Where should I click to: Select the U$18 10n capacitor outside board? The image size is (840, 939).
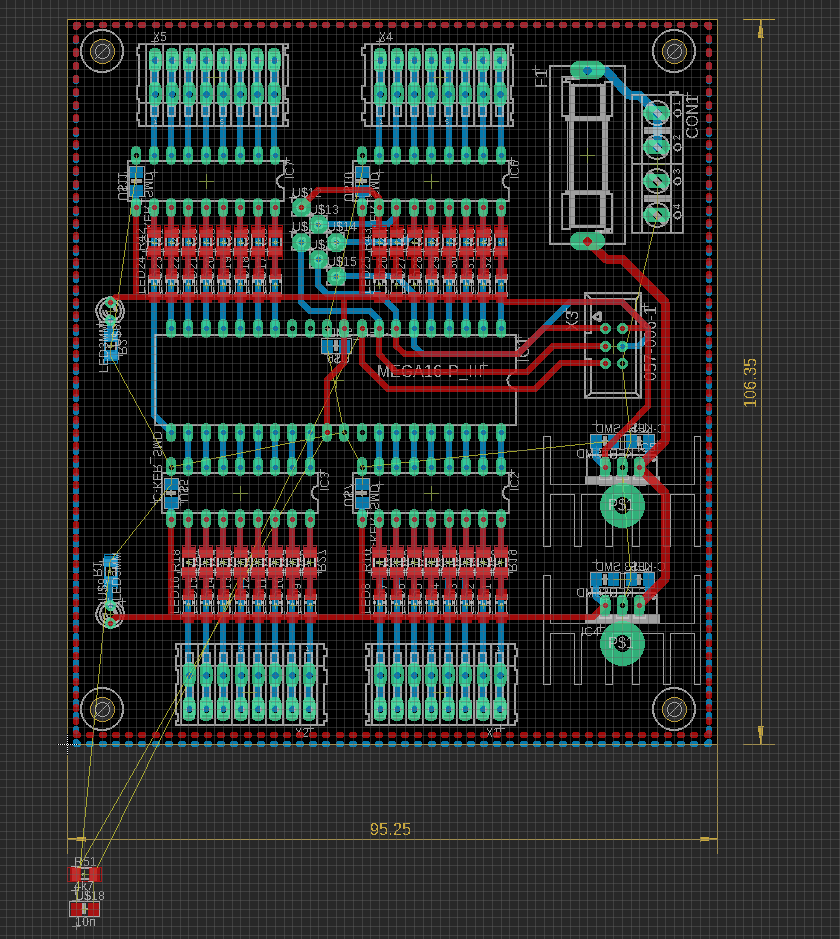[x=86, y=908]
